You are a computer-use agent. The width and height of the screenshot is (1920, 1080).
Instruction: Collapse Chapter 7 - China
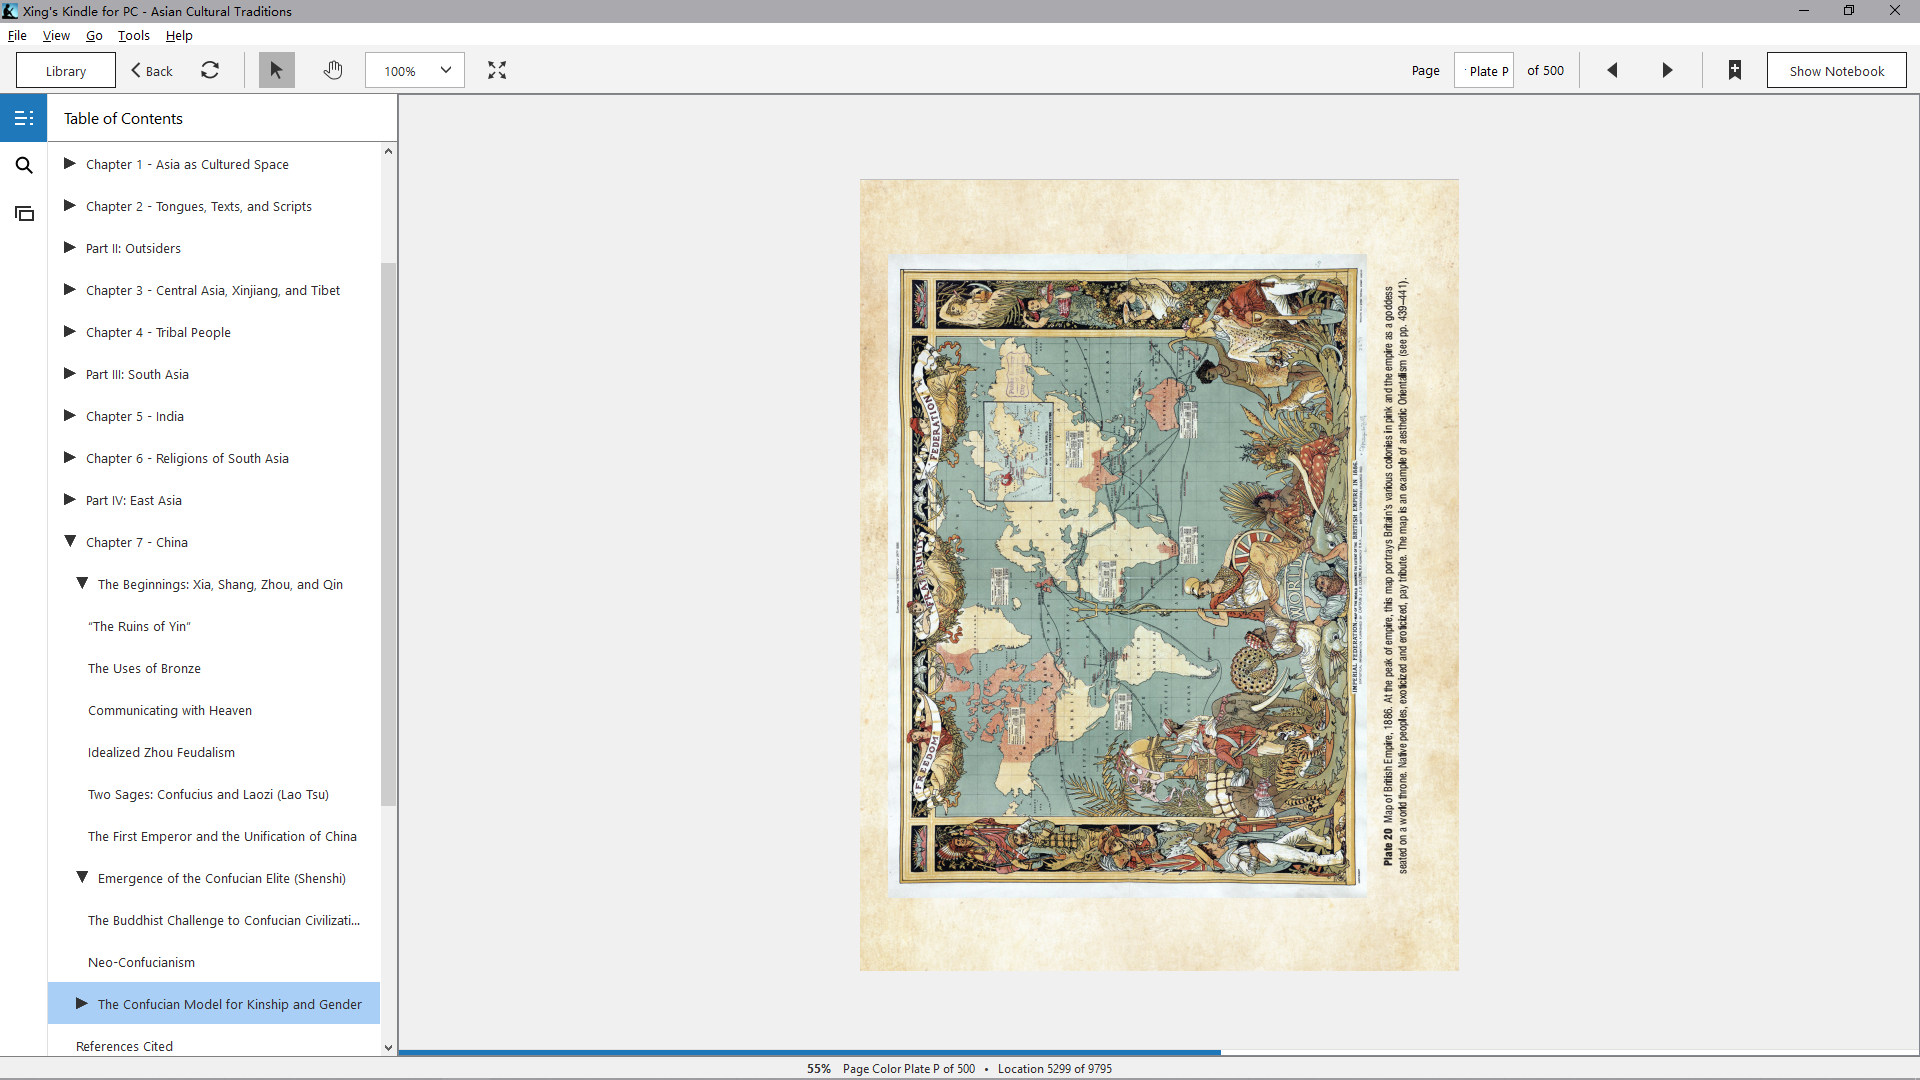70,541
